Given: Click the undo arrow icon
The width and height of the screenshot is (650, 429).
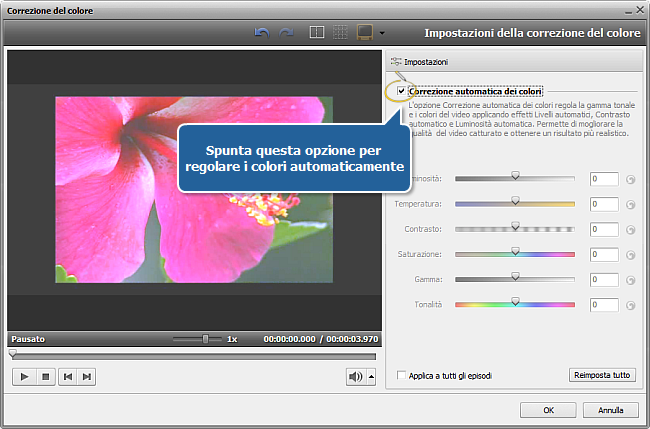Looking at the screenshot, I should click(263, 33).
